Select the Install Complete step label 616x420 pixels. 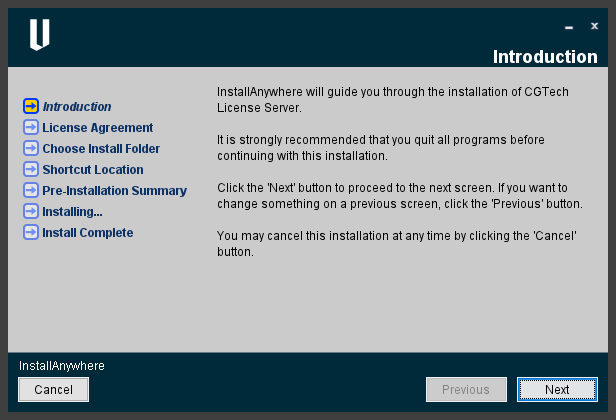coord(88,233)
